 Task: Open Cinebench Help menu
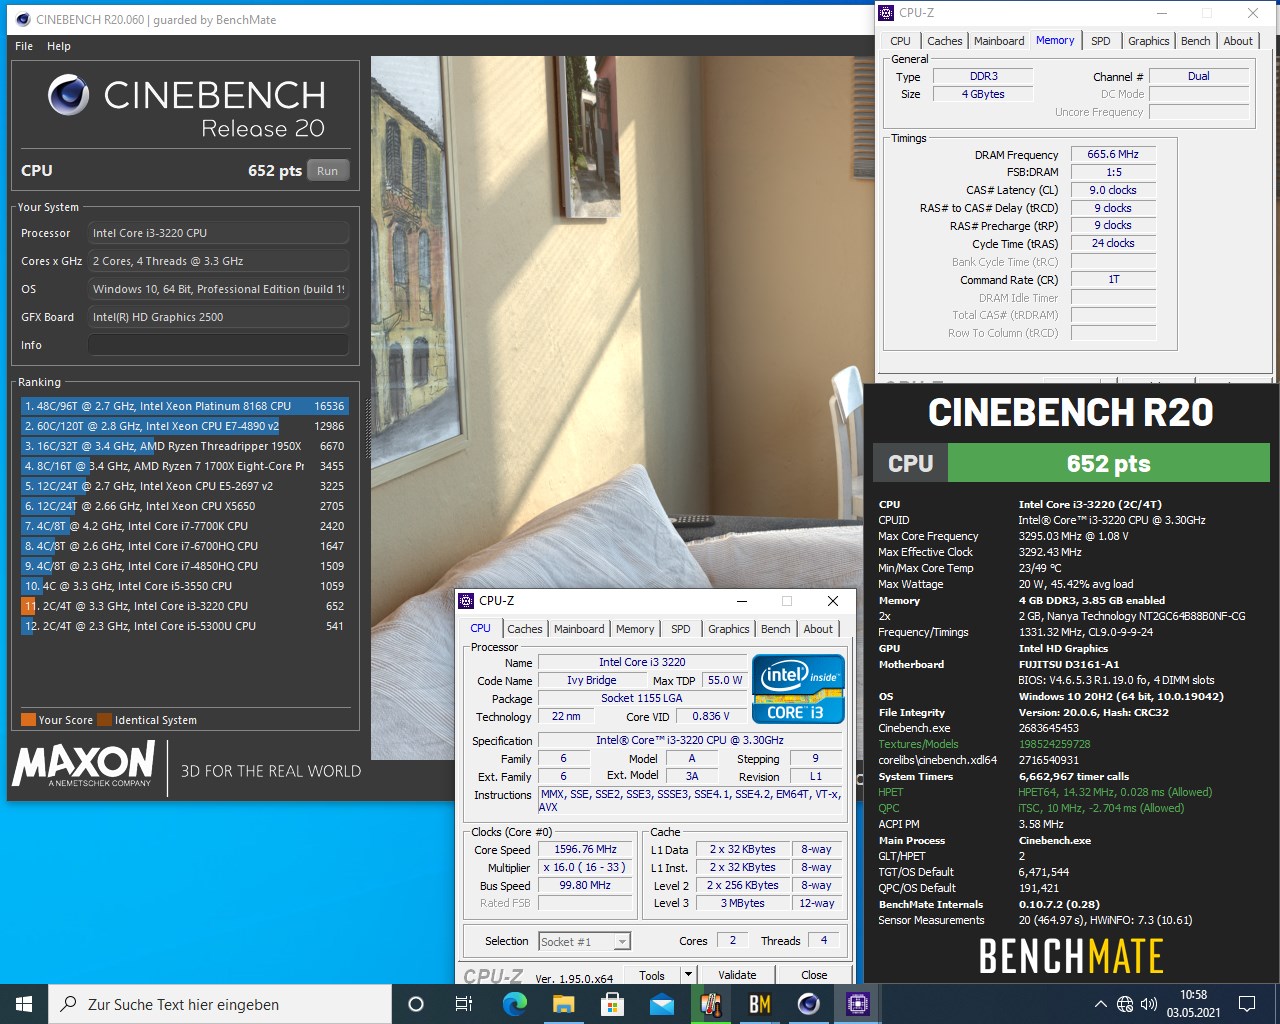[59, 46]
